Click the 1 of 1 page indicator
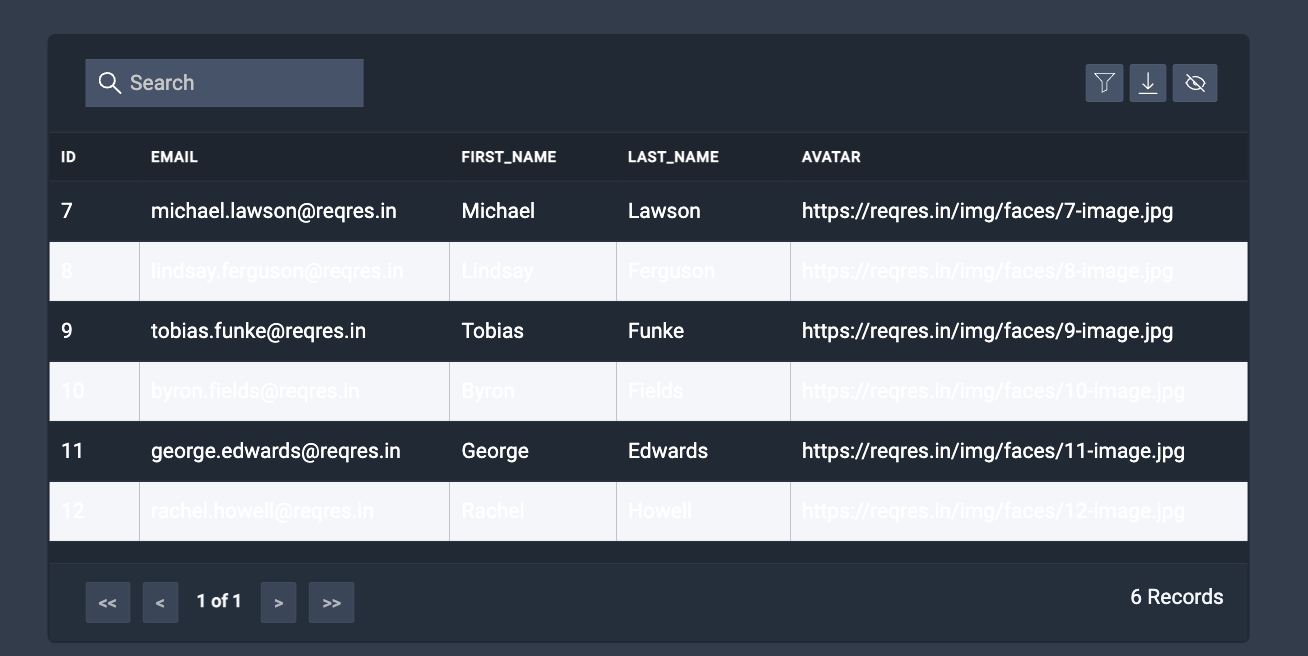Screen dimensions: 1308x656 click(219, 601)
